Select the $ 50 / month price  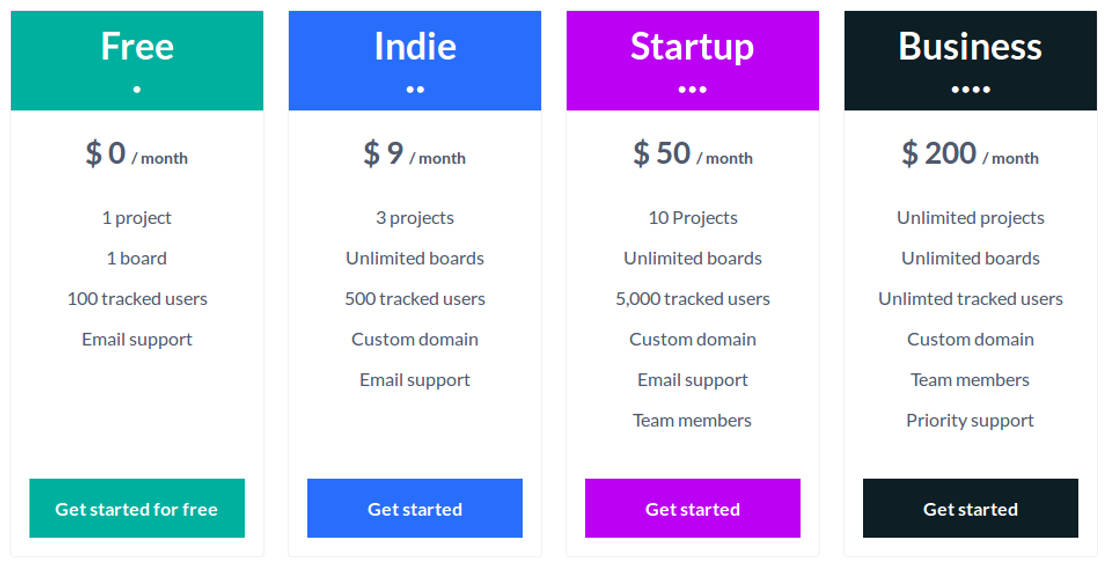pyautogui.click(x=692, y=154)
